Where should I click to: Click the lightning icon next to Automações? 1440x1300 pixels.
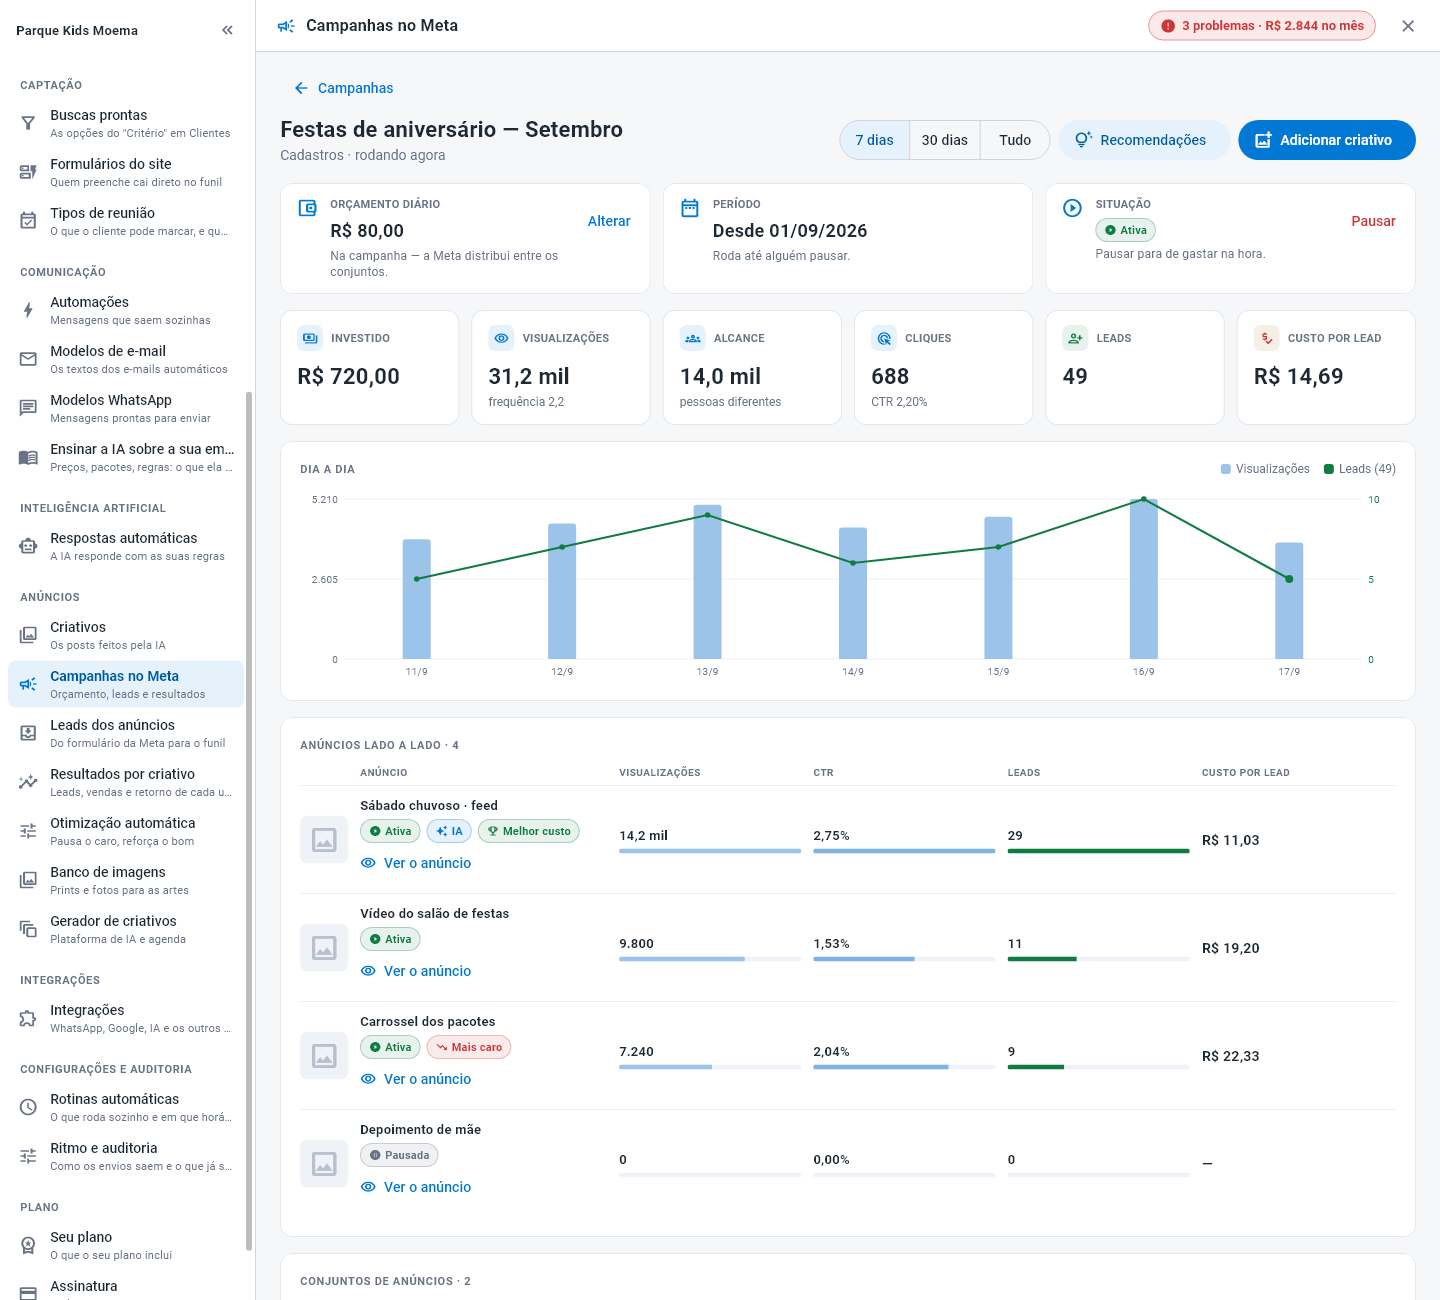(28, 310)
